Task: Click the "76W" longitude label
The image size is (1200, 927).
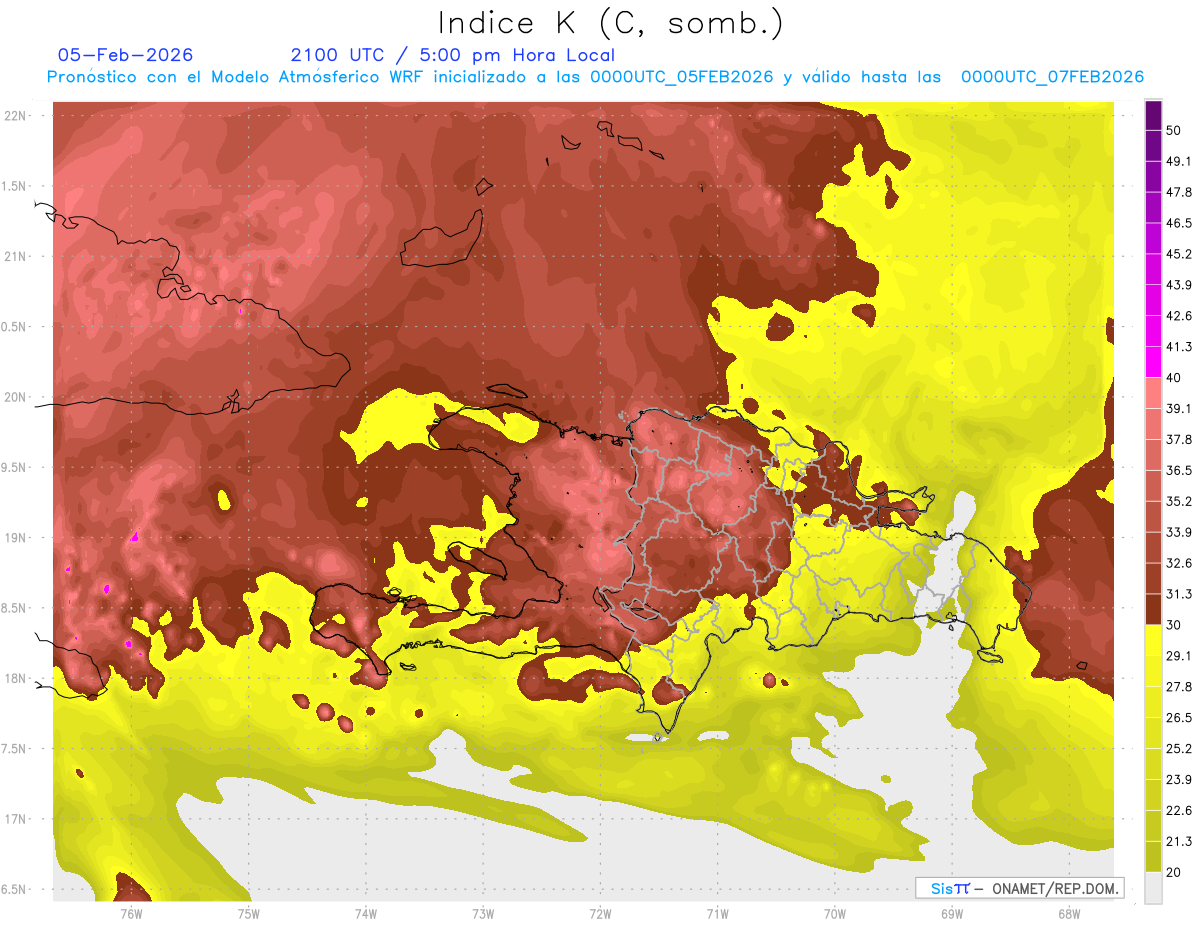Action: pos(131,914)
